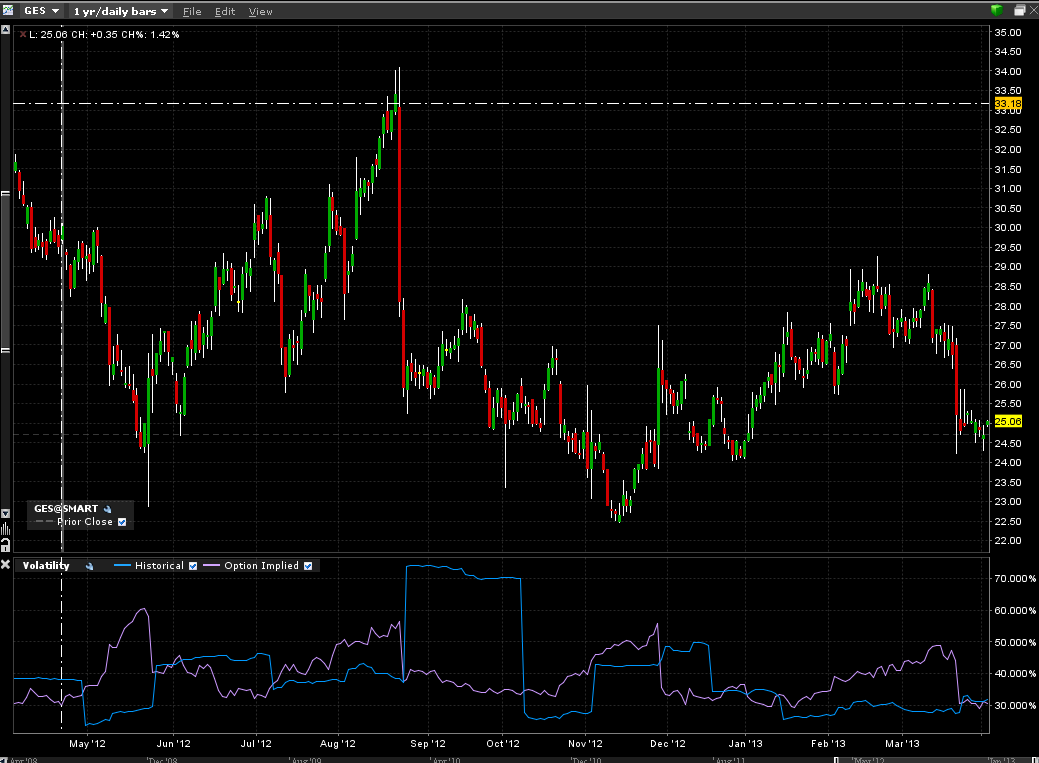Click the Dec '12 date axis label
This screenshot has width=1039, height=763.
point(668,744)
